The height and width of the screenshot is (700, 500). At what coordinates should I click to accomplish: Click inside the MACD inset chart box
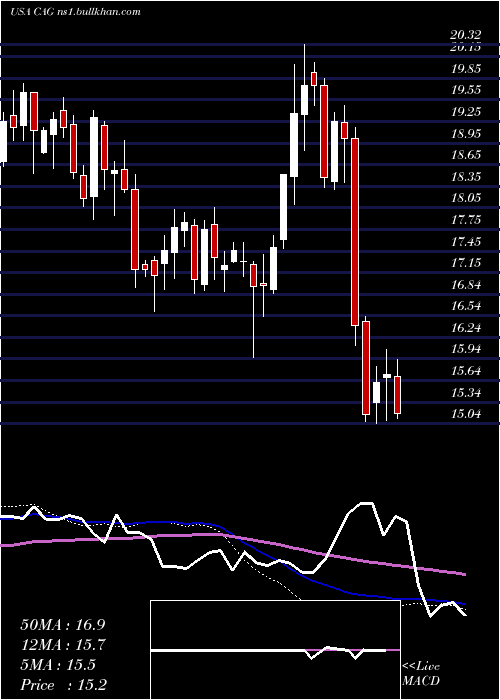[275, 650]
